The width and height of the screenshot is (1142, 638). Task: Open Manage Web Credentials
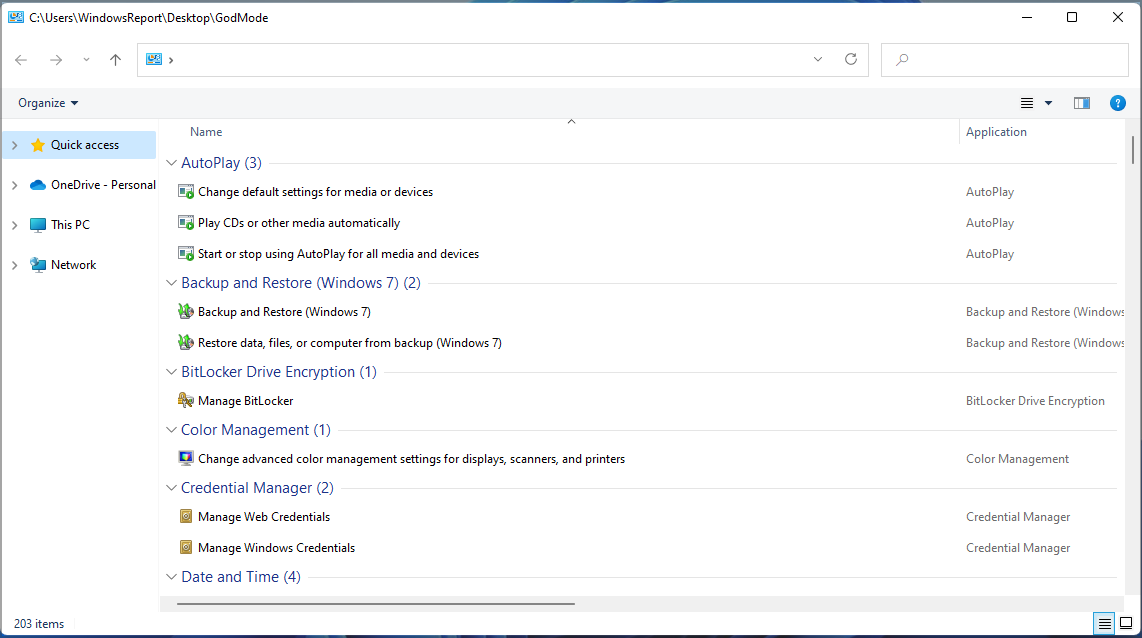coord(264,517)
